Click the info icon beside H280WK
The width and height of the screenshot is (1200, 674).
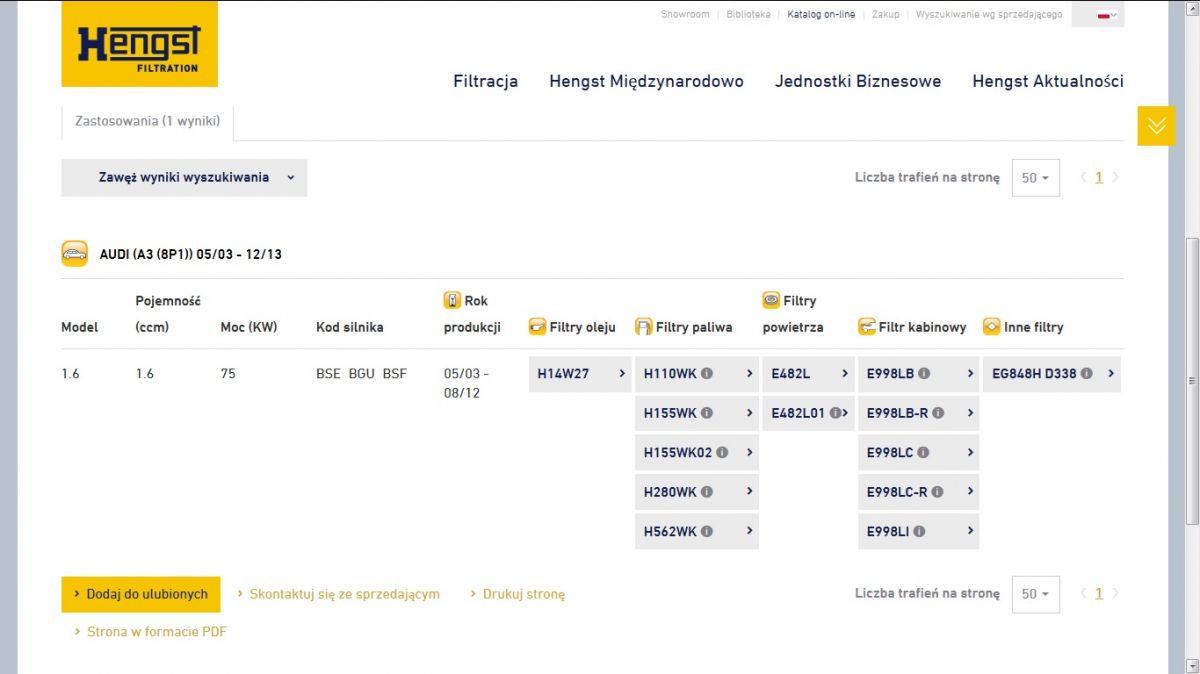pyautogui.click(x=707, y=492)
